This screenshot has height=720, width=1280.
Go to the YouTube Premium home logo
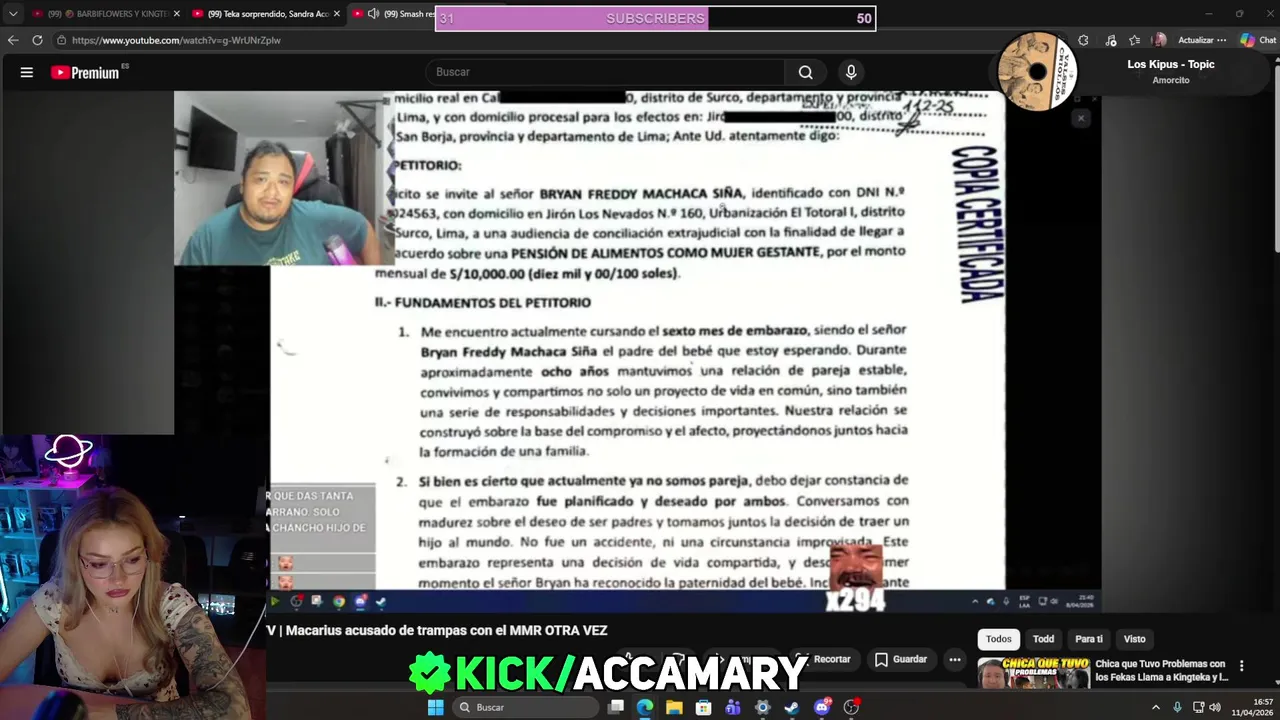[x=85, y=72]
